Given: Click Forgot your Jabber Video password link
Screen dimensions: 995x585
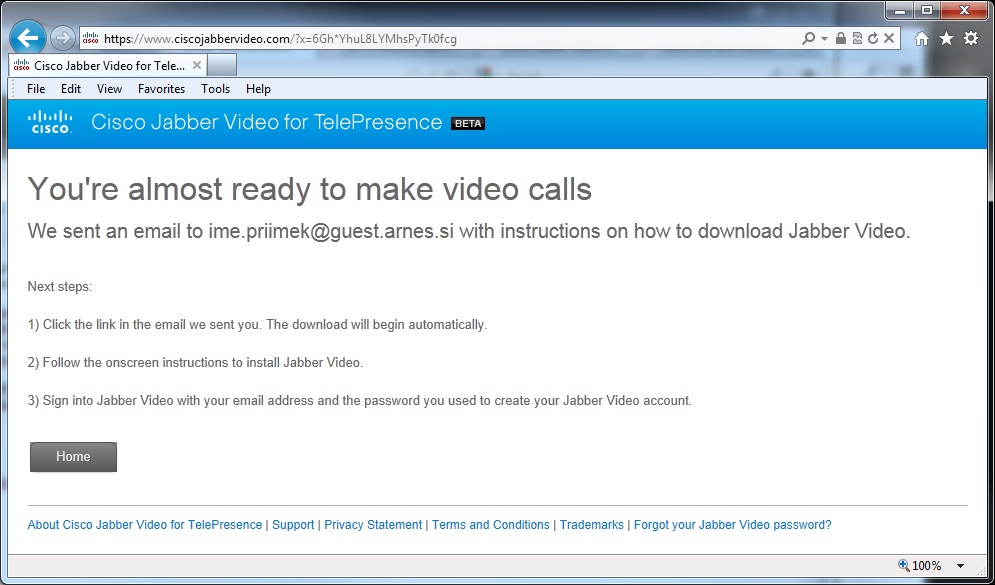Looking at the screenshot, I should point(732,525).
